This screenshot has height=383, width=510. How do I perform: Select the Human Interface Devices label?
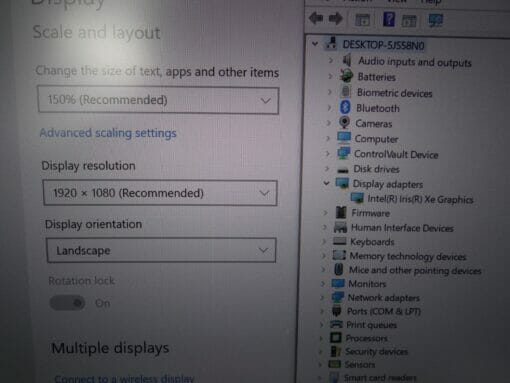pos(402,228)
